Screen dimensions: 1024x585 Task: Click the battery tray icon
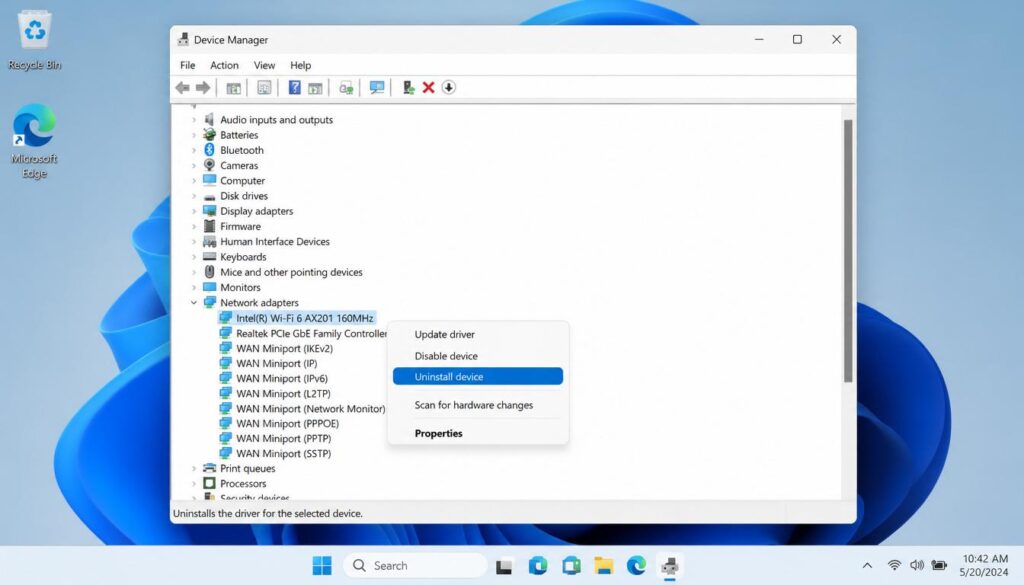pyautogui.click(x=939, y=565)
